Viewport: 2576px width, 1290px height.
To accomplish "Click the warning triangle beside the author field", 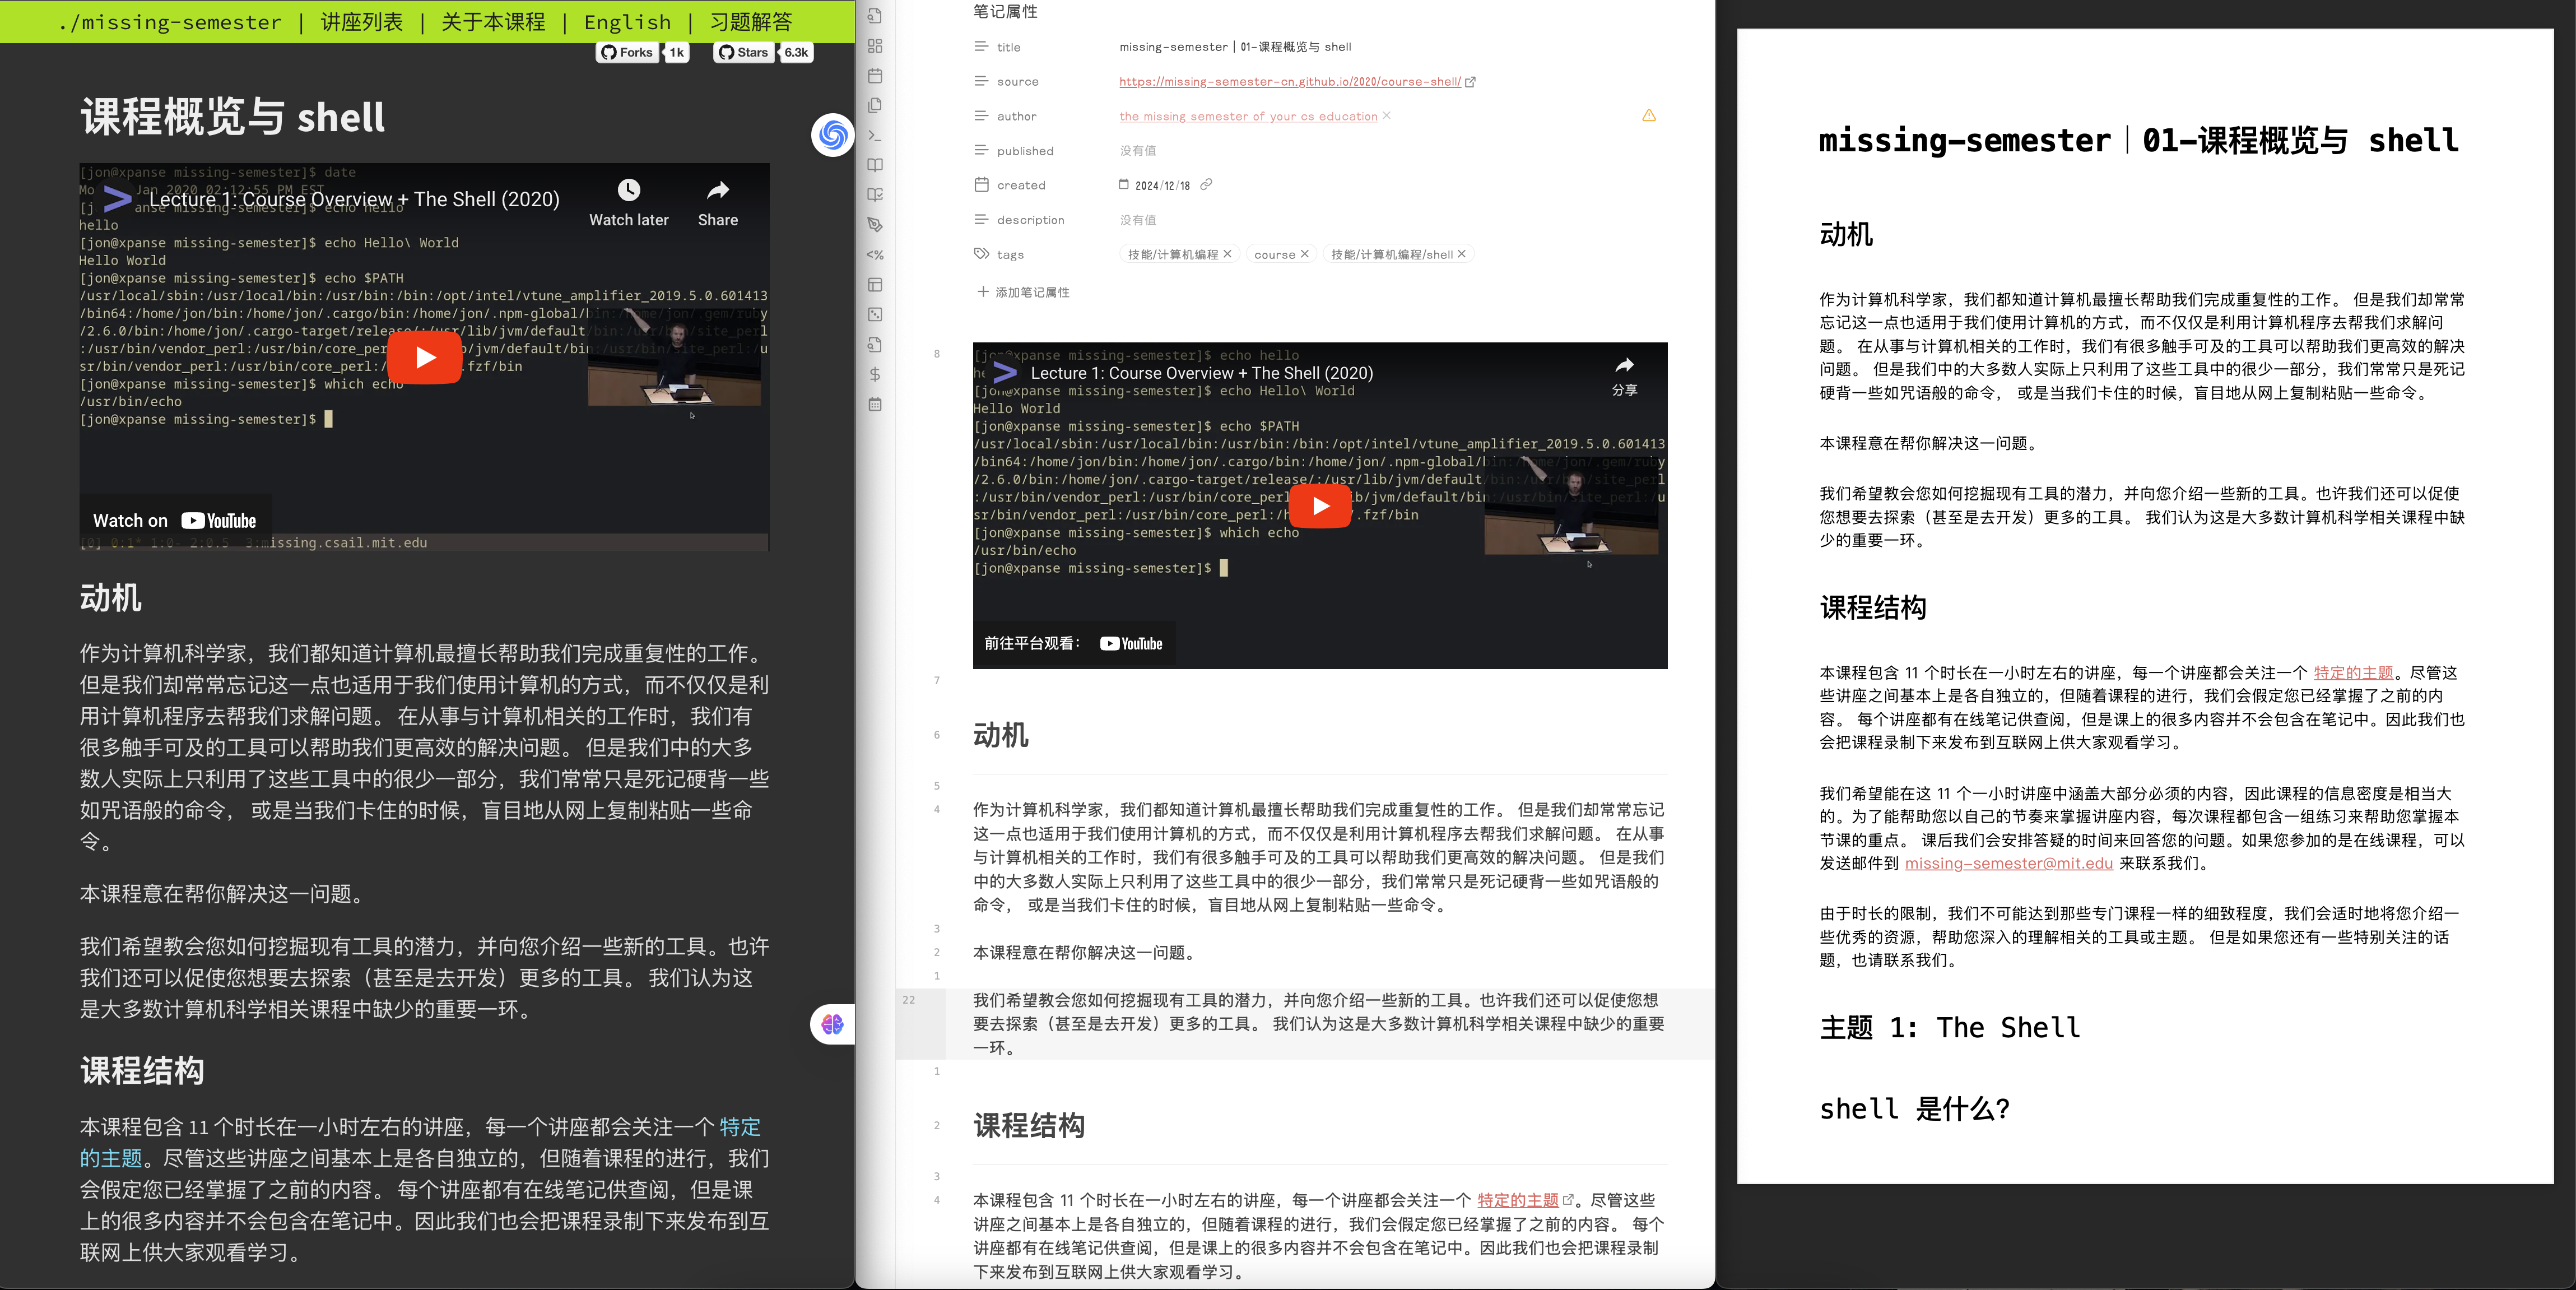I will [x=1648, y=115].
